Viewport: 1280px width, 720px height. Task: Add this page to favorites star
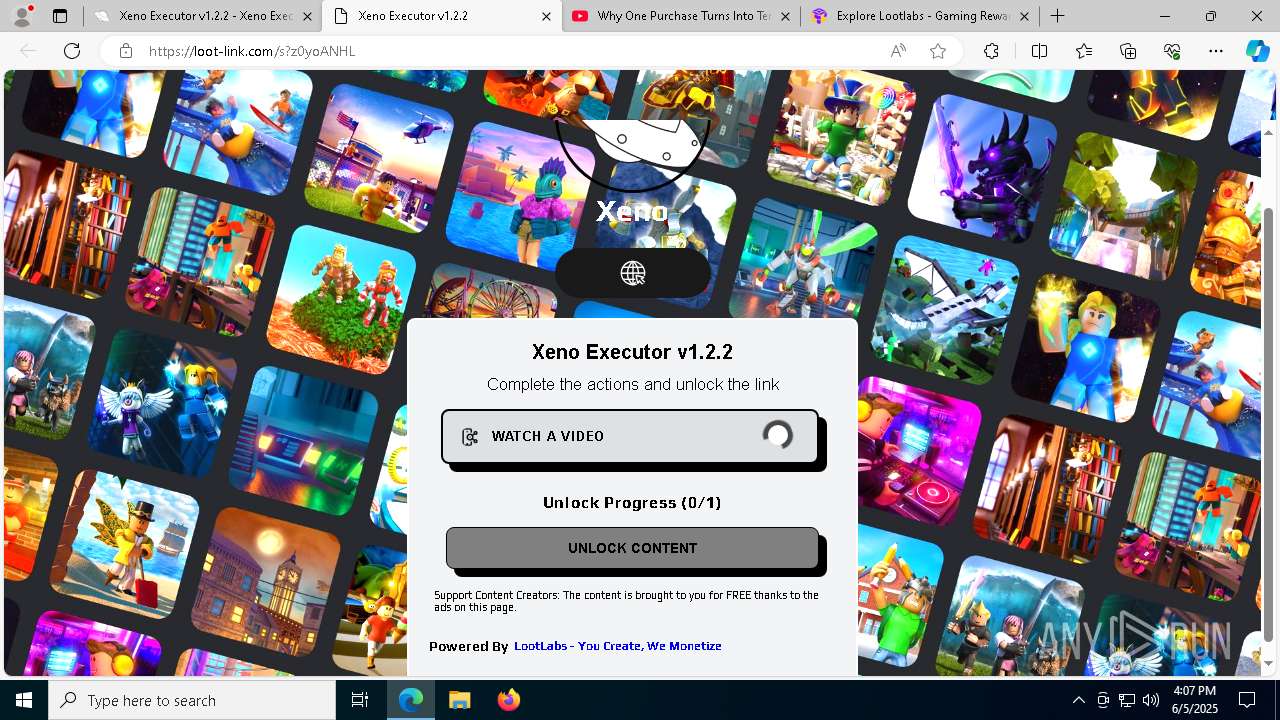click(938, 51)
